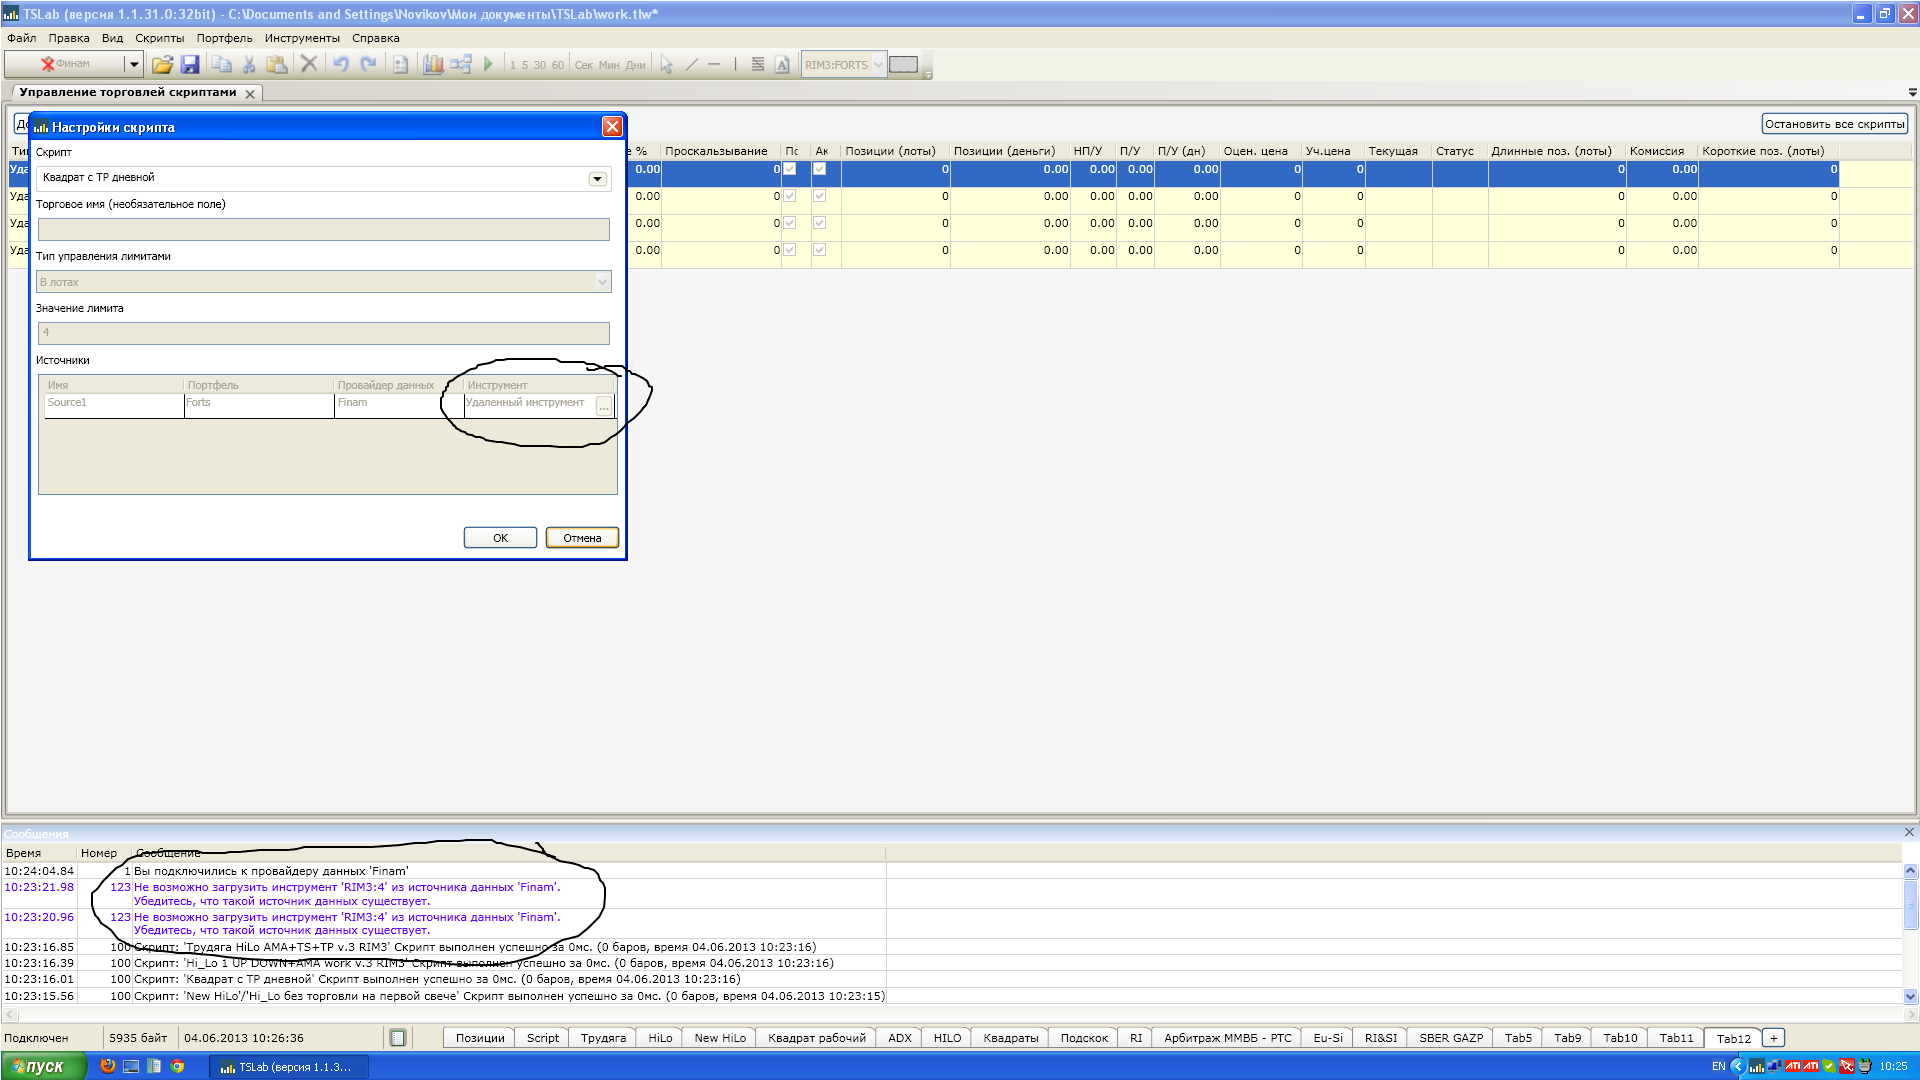The width and height of the screenshot is (1920, 1080).
Task: Click the save diskette toolbar icon
Action: tap(190, 65)
